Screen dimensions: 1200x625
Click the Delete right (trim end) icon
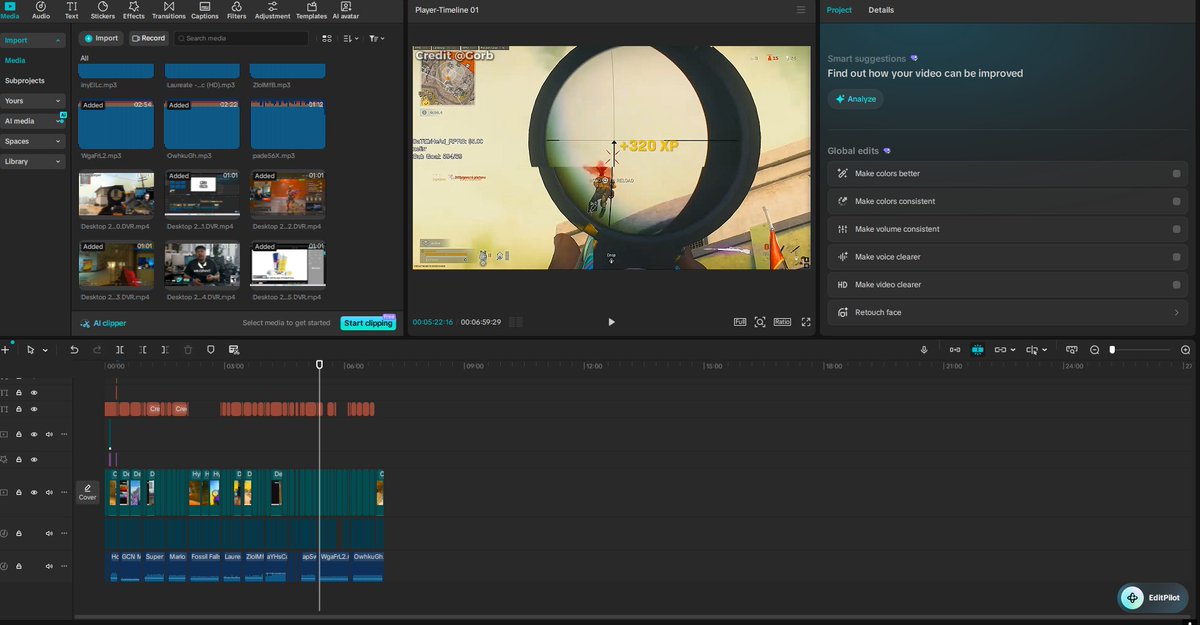pyautogui.click(x=165, y=350)
